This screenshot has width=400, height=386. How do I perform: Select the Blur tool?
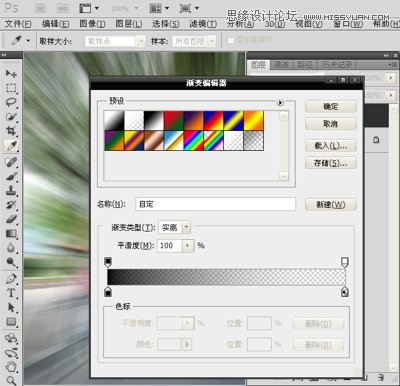(x=11, y=248)
